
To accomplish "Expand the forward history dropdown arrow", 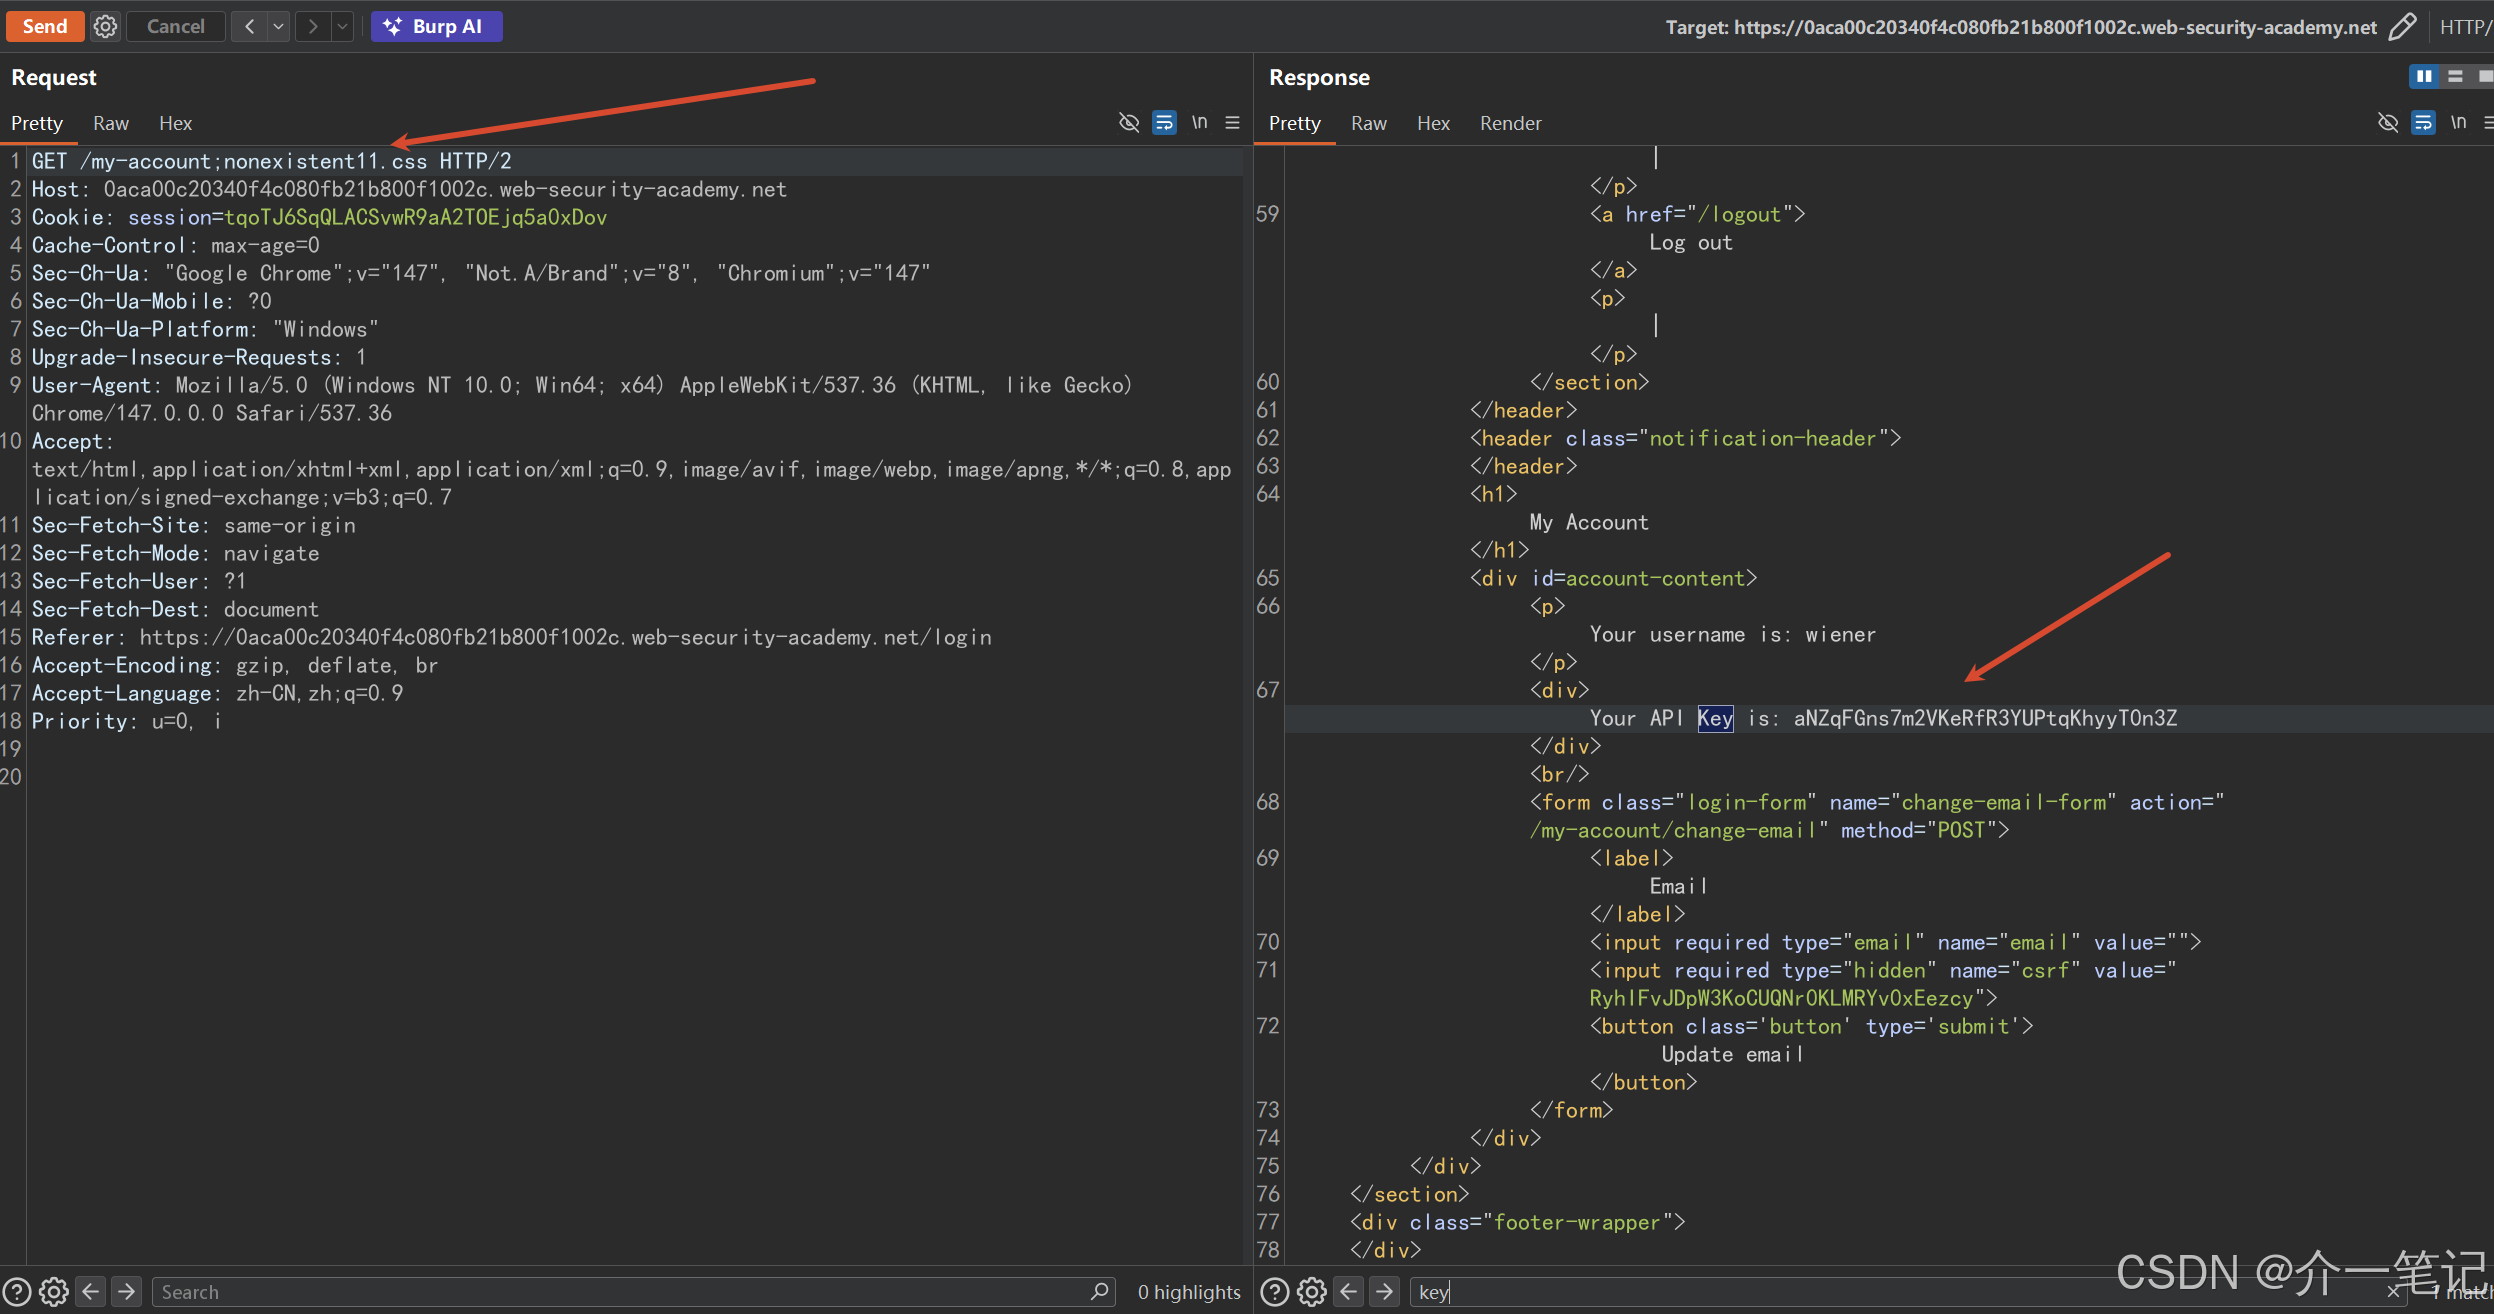I will (x=342, y=26).
